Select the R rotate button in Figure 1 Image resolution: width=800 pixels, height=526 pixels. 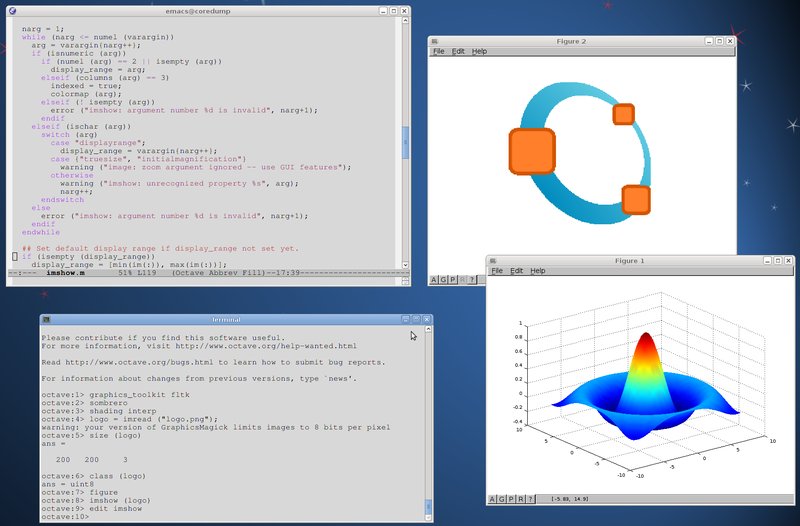click(520, 499)
